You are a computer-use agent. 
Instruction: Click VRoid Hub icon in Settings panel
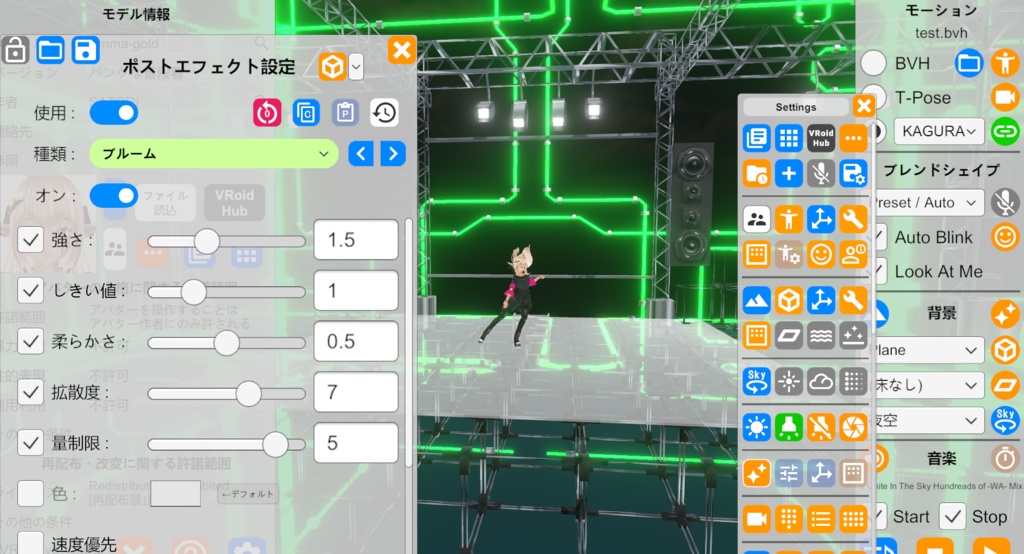click(x=821, y=138)
